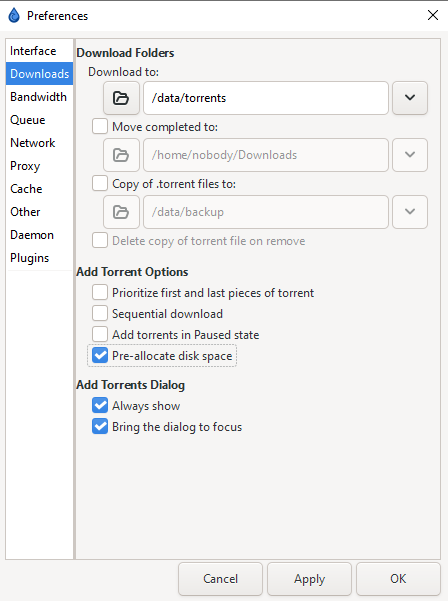Expand the Download to path dropdown
The width and height of the screenshot is (448, 601).
click(410, 98)
